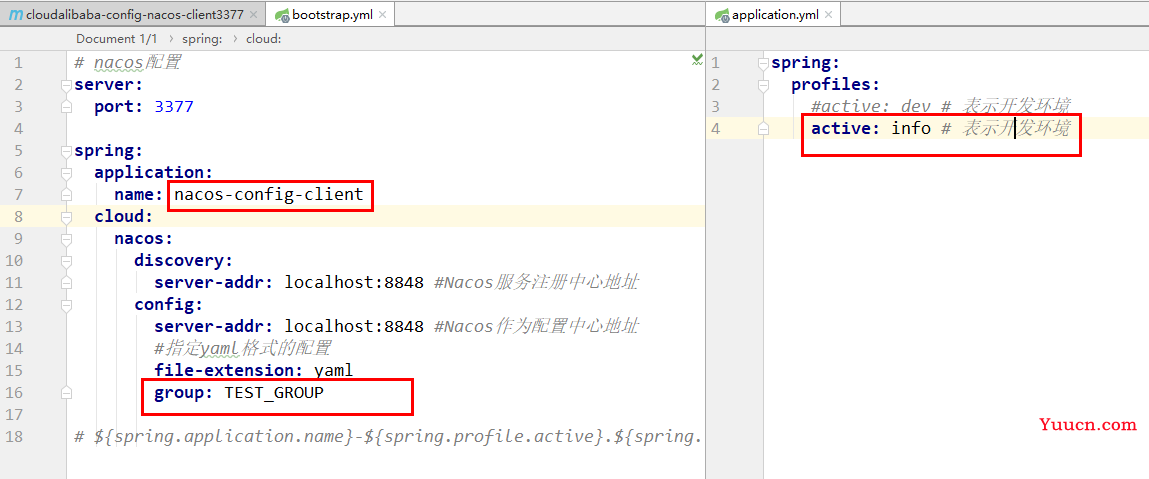Click the value 'nacos-config-client'
Viewport: 1149px width, 479px height.
click(269, 195)
